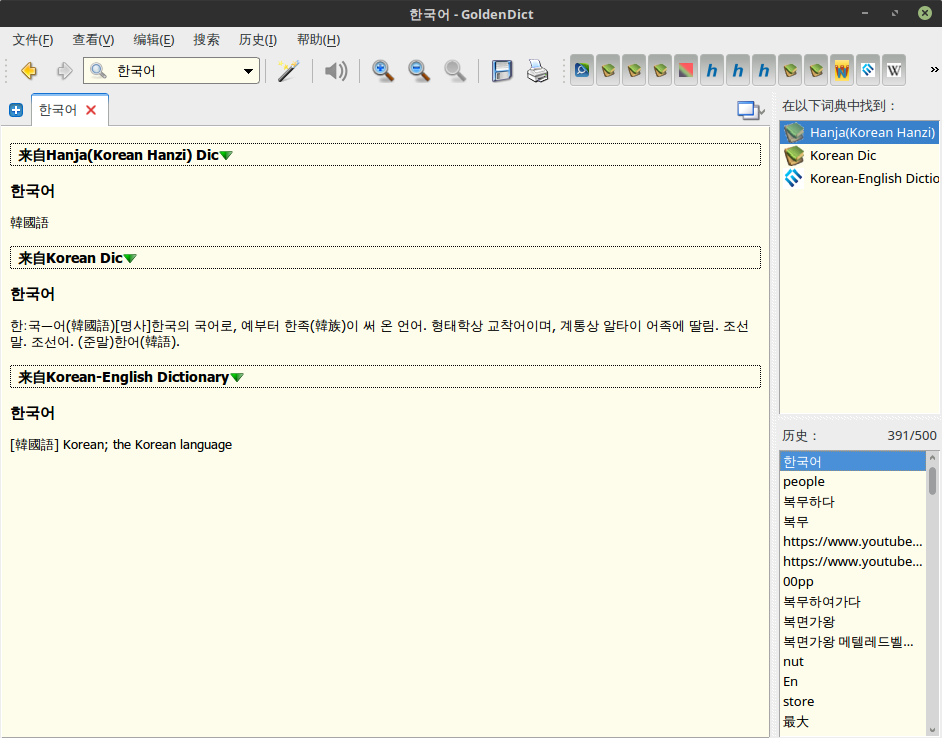Select the zoom in magnifier icon
This screenshot has height=738, width=942.
coord(382,70)
